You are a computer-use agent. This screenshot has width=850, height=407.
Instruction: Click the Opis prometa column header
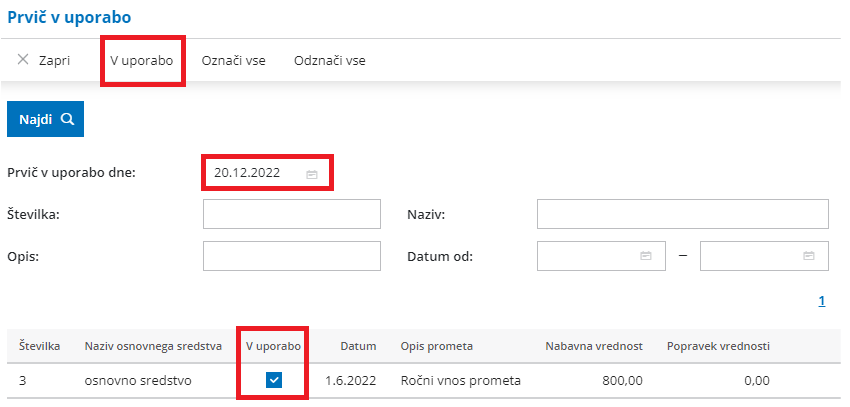coord(437,346)
